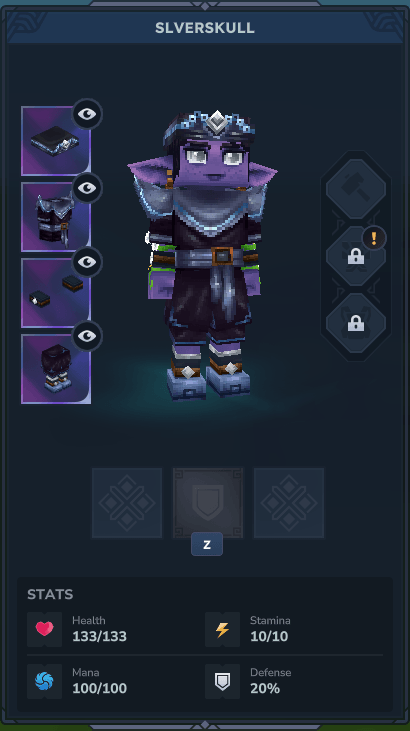Click the orange exclamation alert badge

(x=374, y=238)
